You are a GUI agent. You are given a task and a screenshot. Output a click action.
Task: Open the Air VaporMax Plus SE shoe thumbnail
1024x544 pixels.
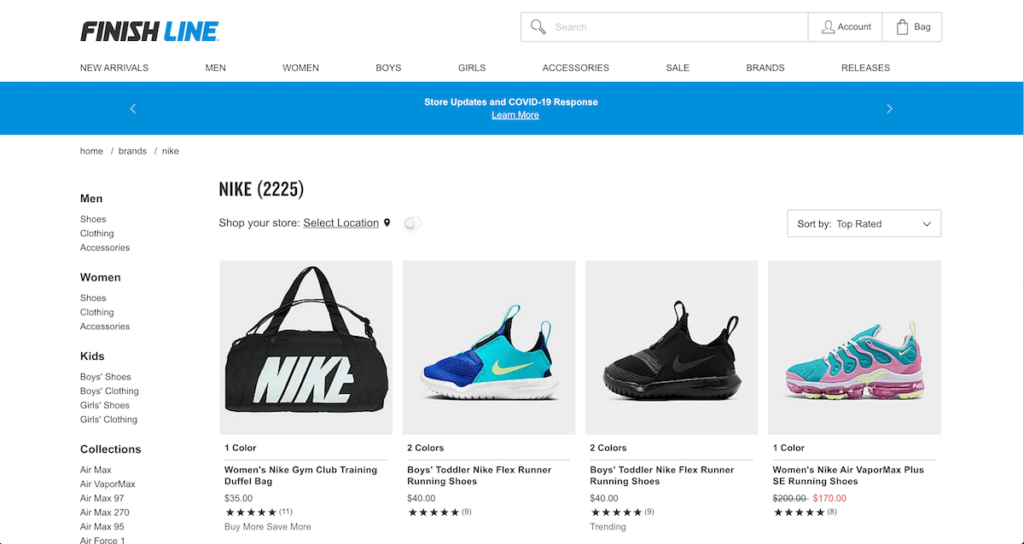pyautogui.click(x=854, y=347)
